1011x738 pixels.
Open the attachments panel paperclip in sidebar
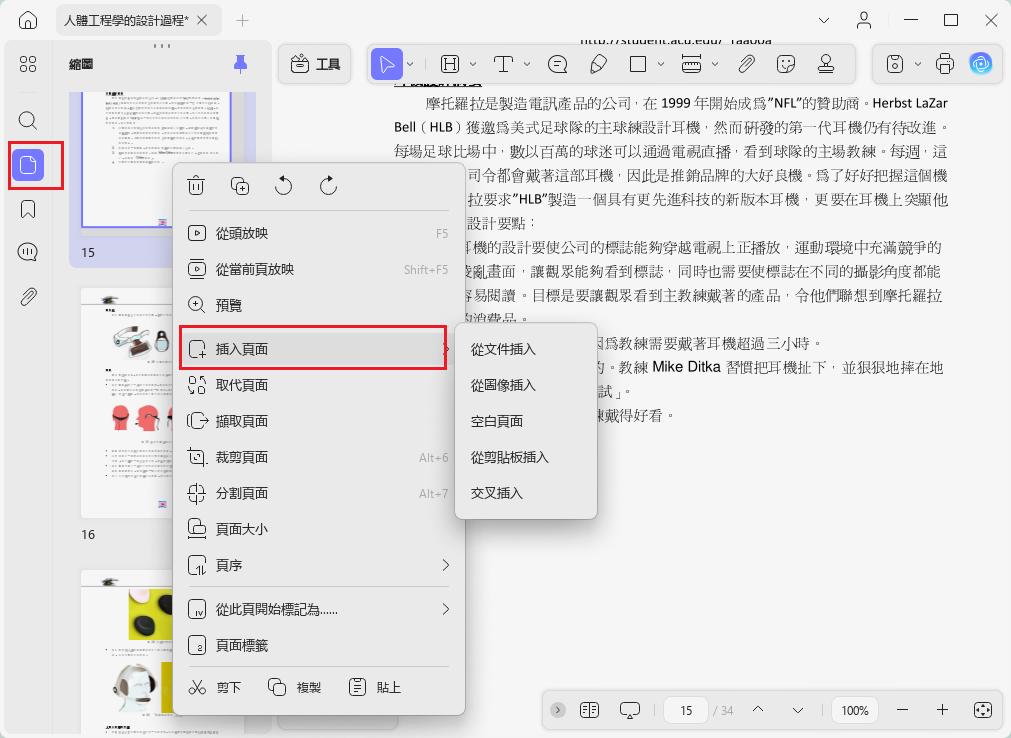(28, 296)
